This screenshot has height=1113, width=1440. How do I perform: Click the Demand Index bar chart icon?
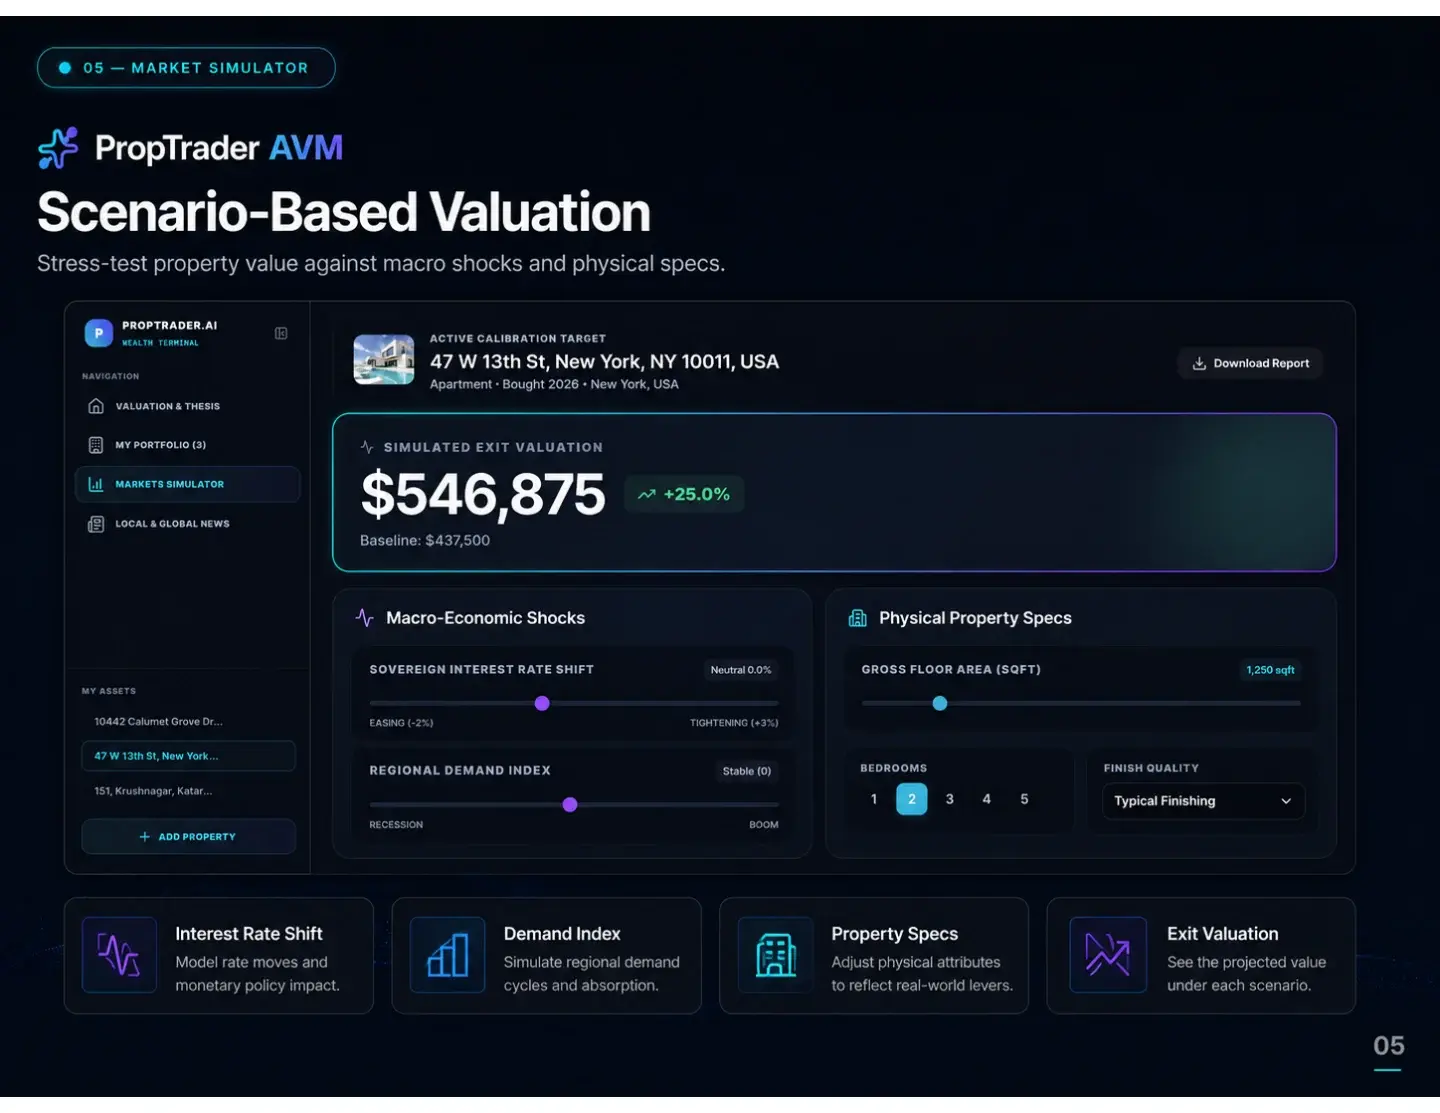[448, 955]
